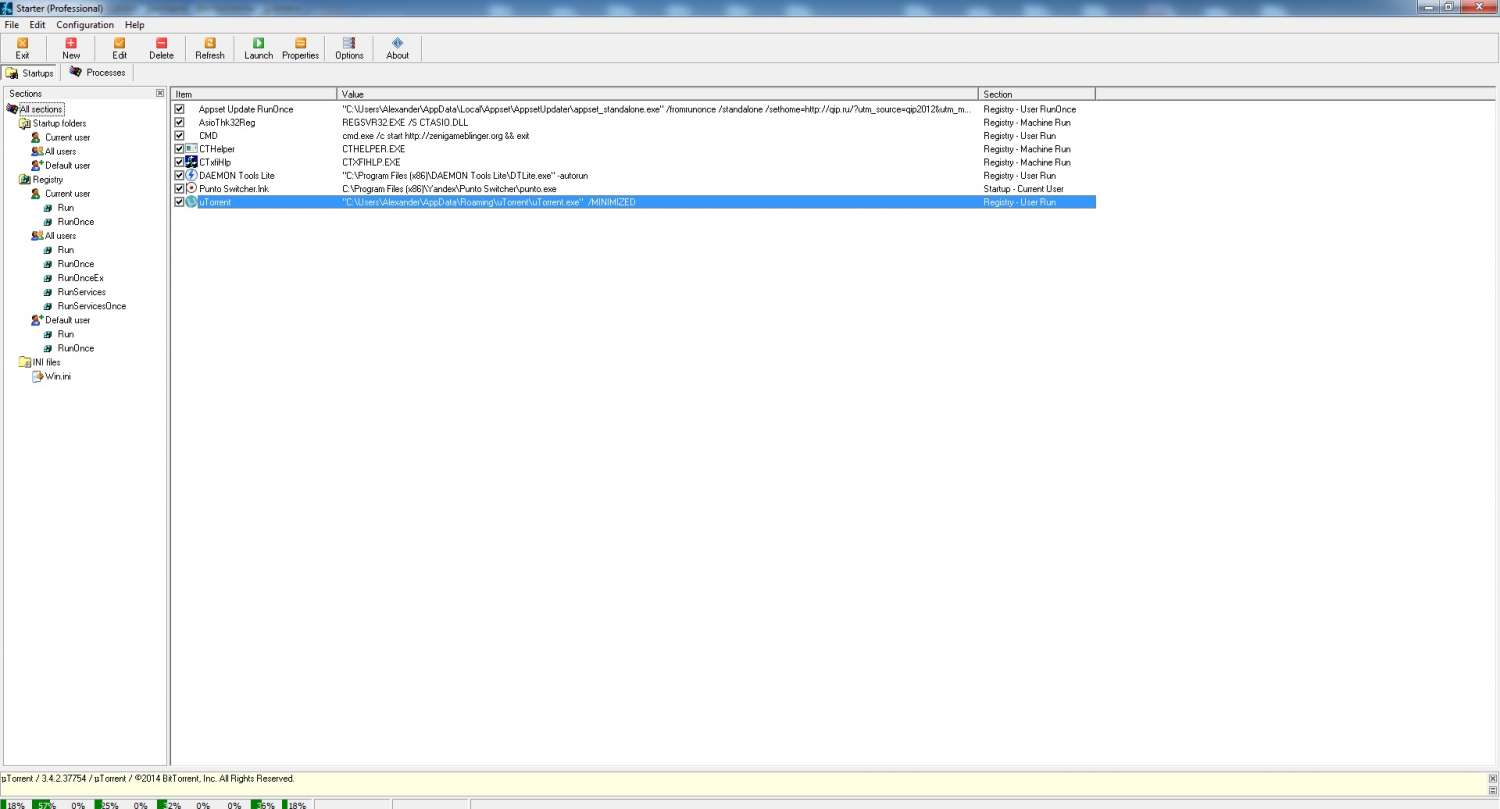The width and height of the screenshot is (1500, 809).
Task: Switch to the Processes tab
Action: tap(98, 72)
